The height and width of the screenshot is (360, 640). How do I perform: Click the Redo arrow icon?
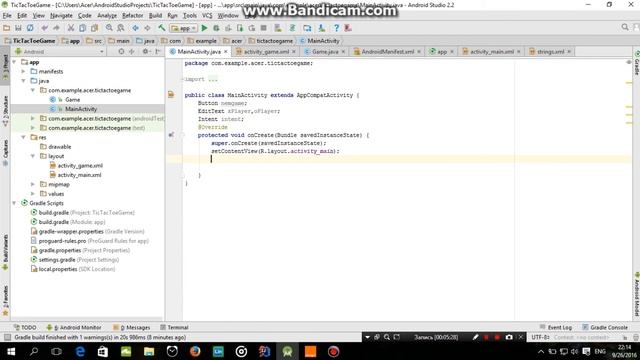point(56,28)
